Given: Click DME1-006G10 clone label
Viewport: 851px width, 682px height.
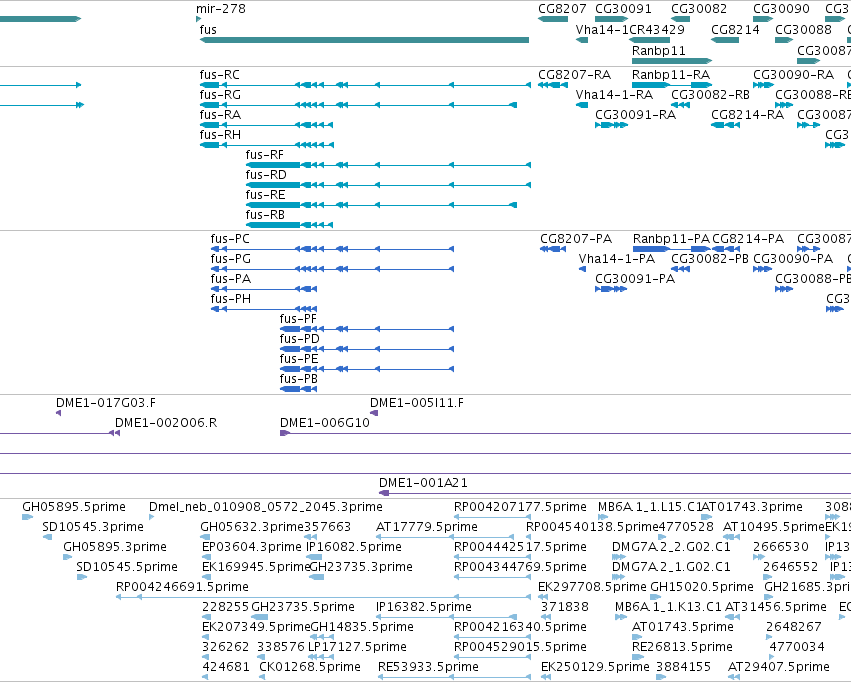Looking at the screenshot, I should coord(325,423).
